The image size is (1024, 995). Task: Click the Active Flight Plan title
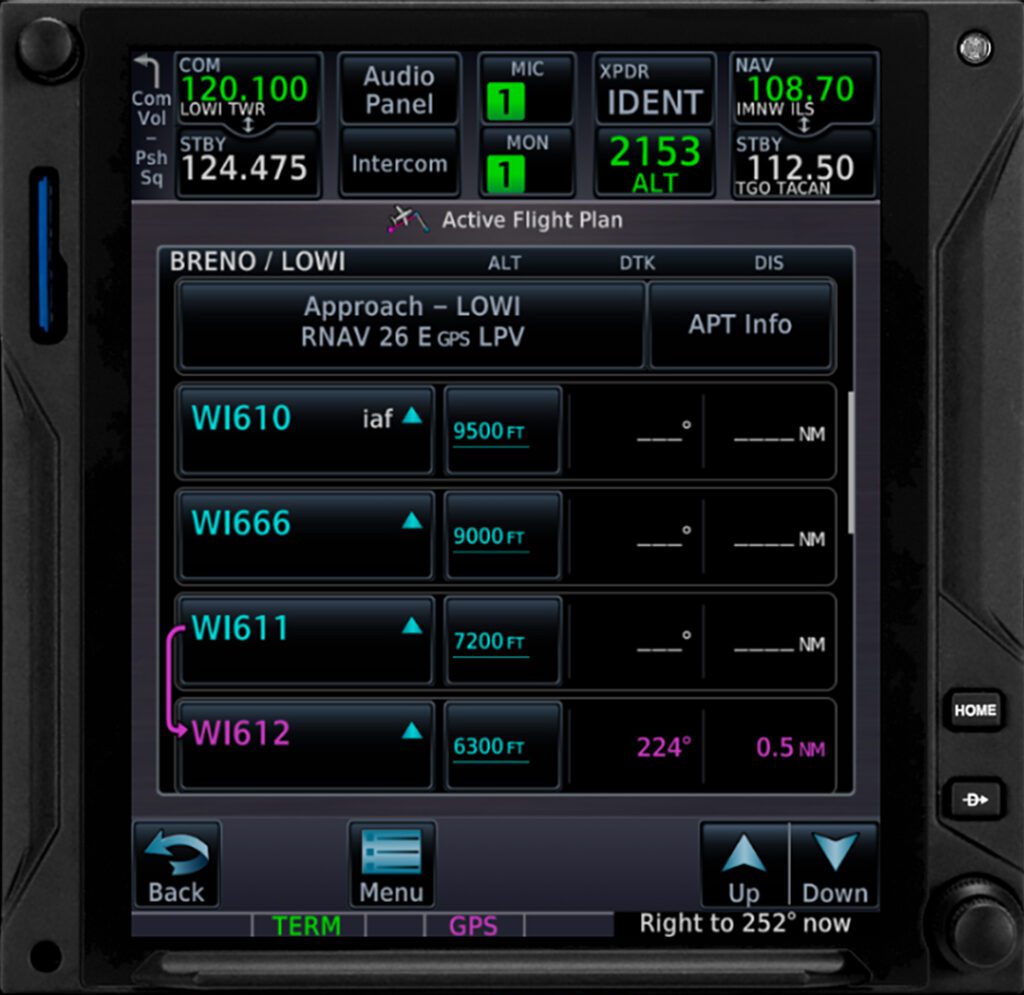(532, 220)
